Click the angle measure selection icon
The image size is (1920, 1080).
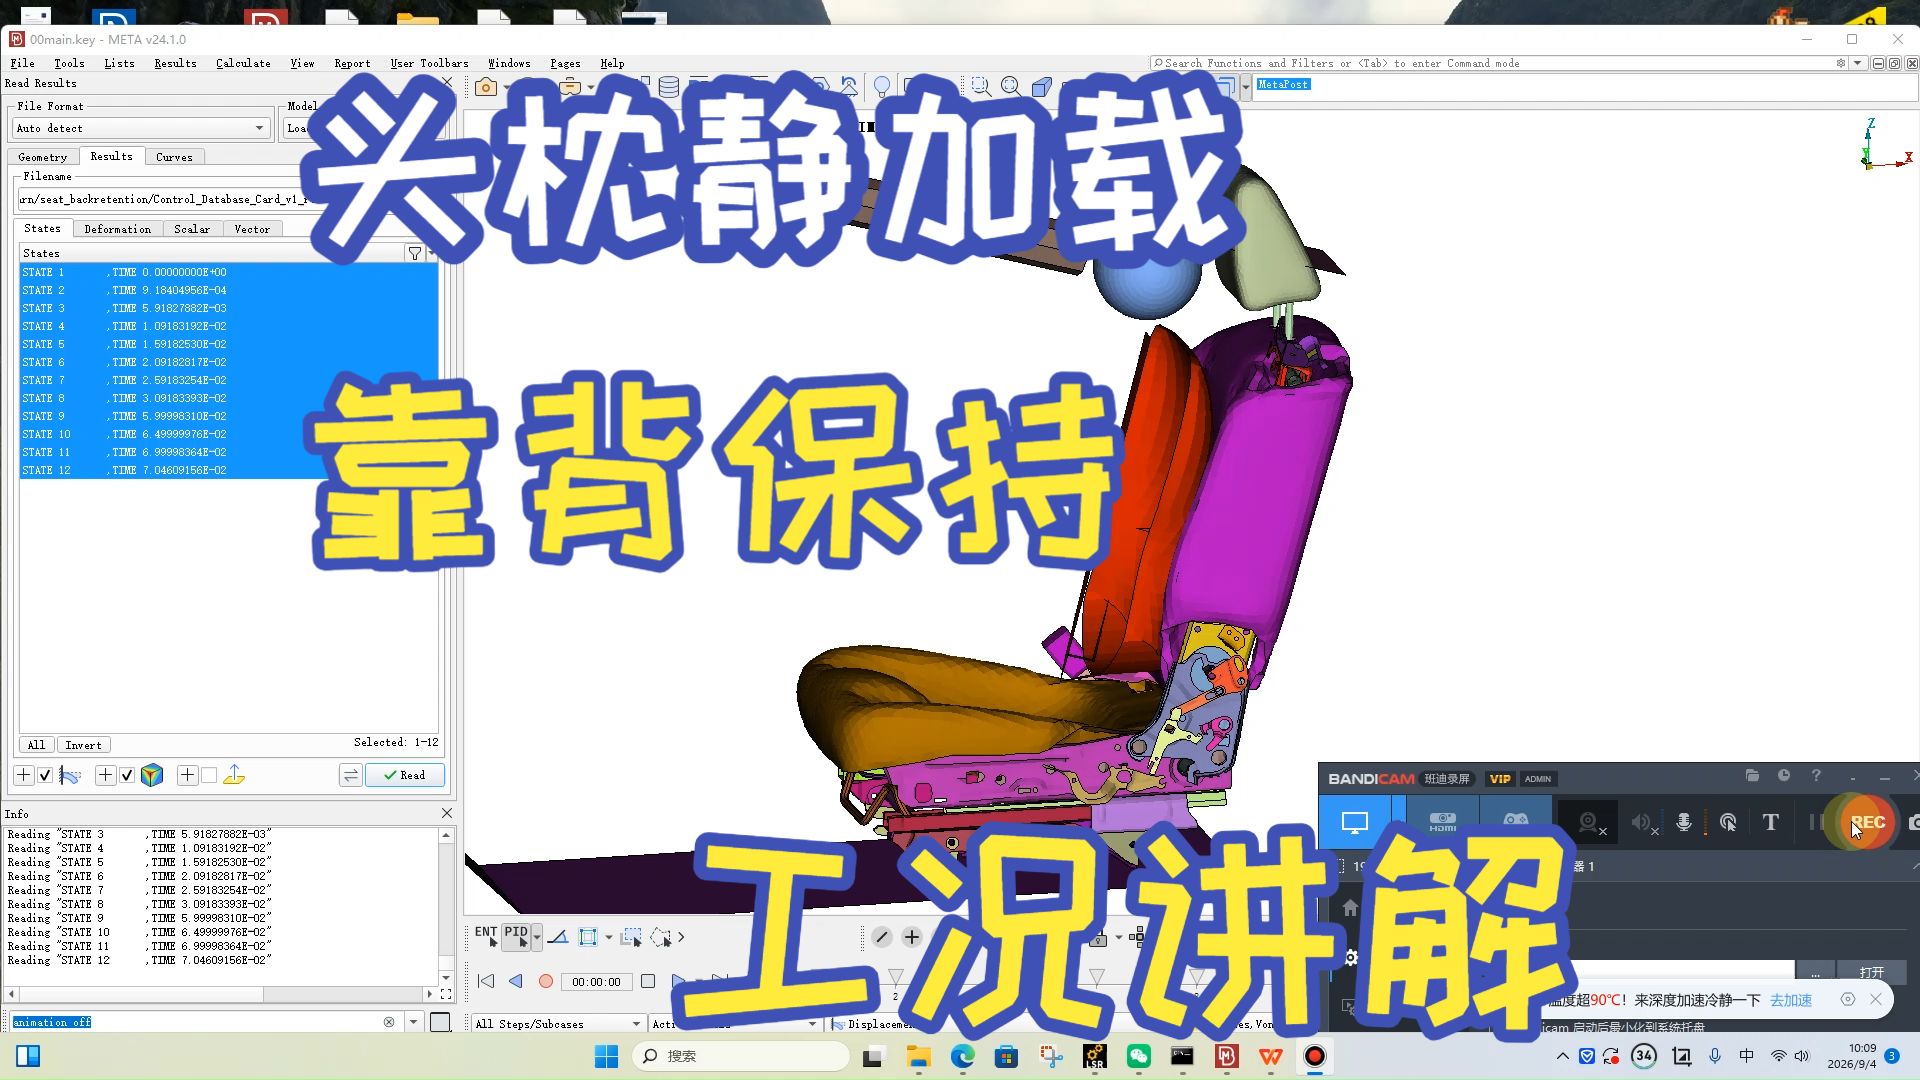click(558, 937)
